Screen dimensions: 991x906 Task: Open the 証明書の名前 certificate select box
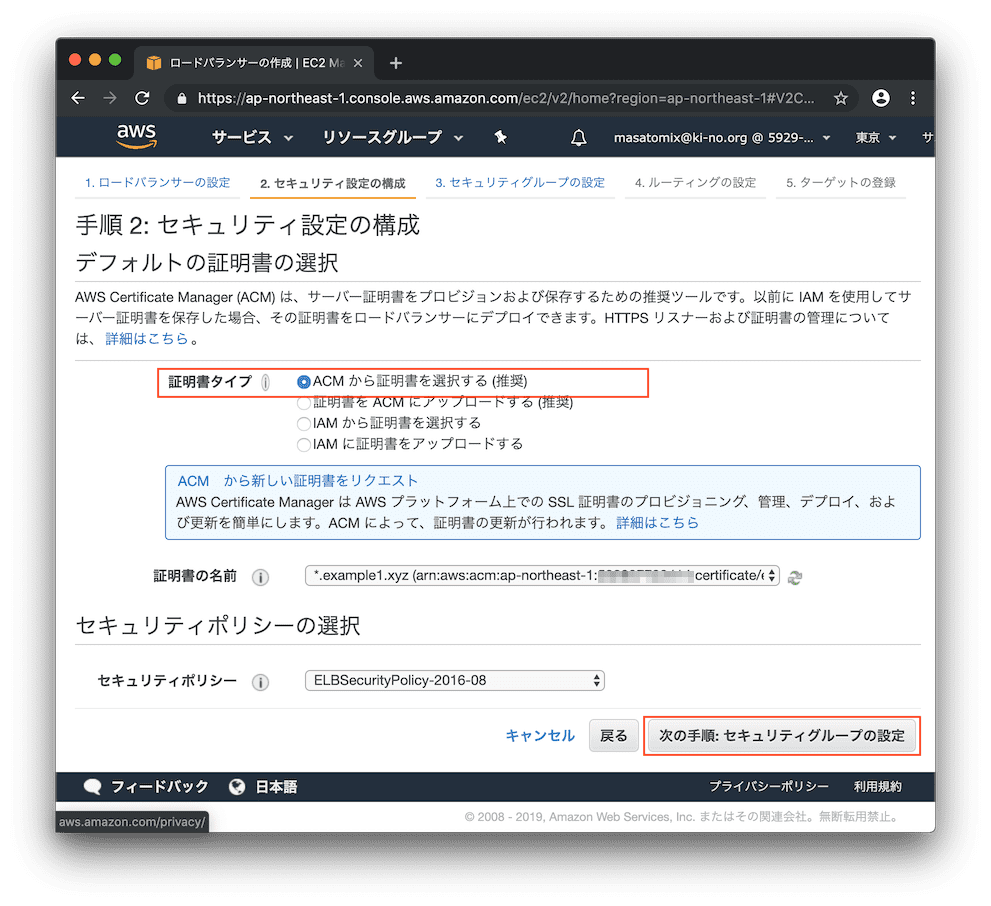pyautogui.click(x=542, y=576)
